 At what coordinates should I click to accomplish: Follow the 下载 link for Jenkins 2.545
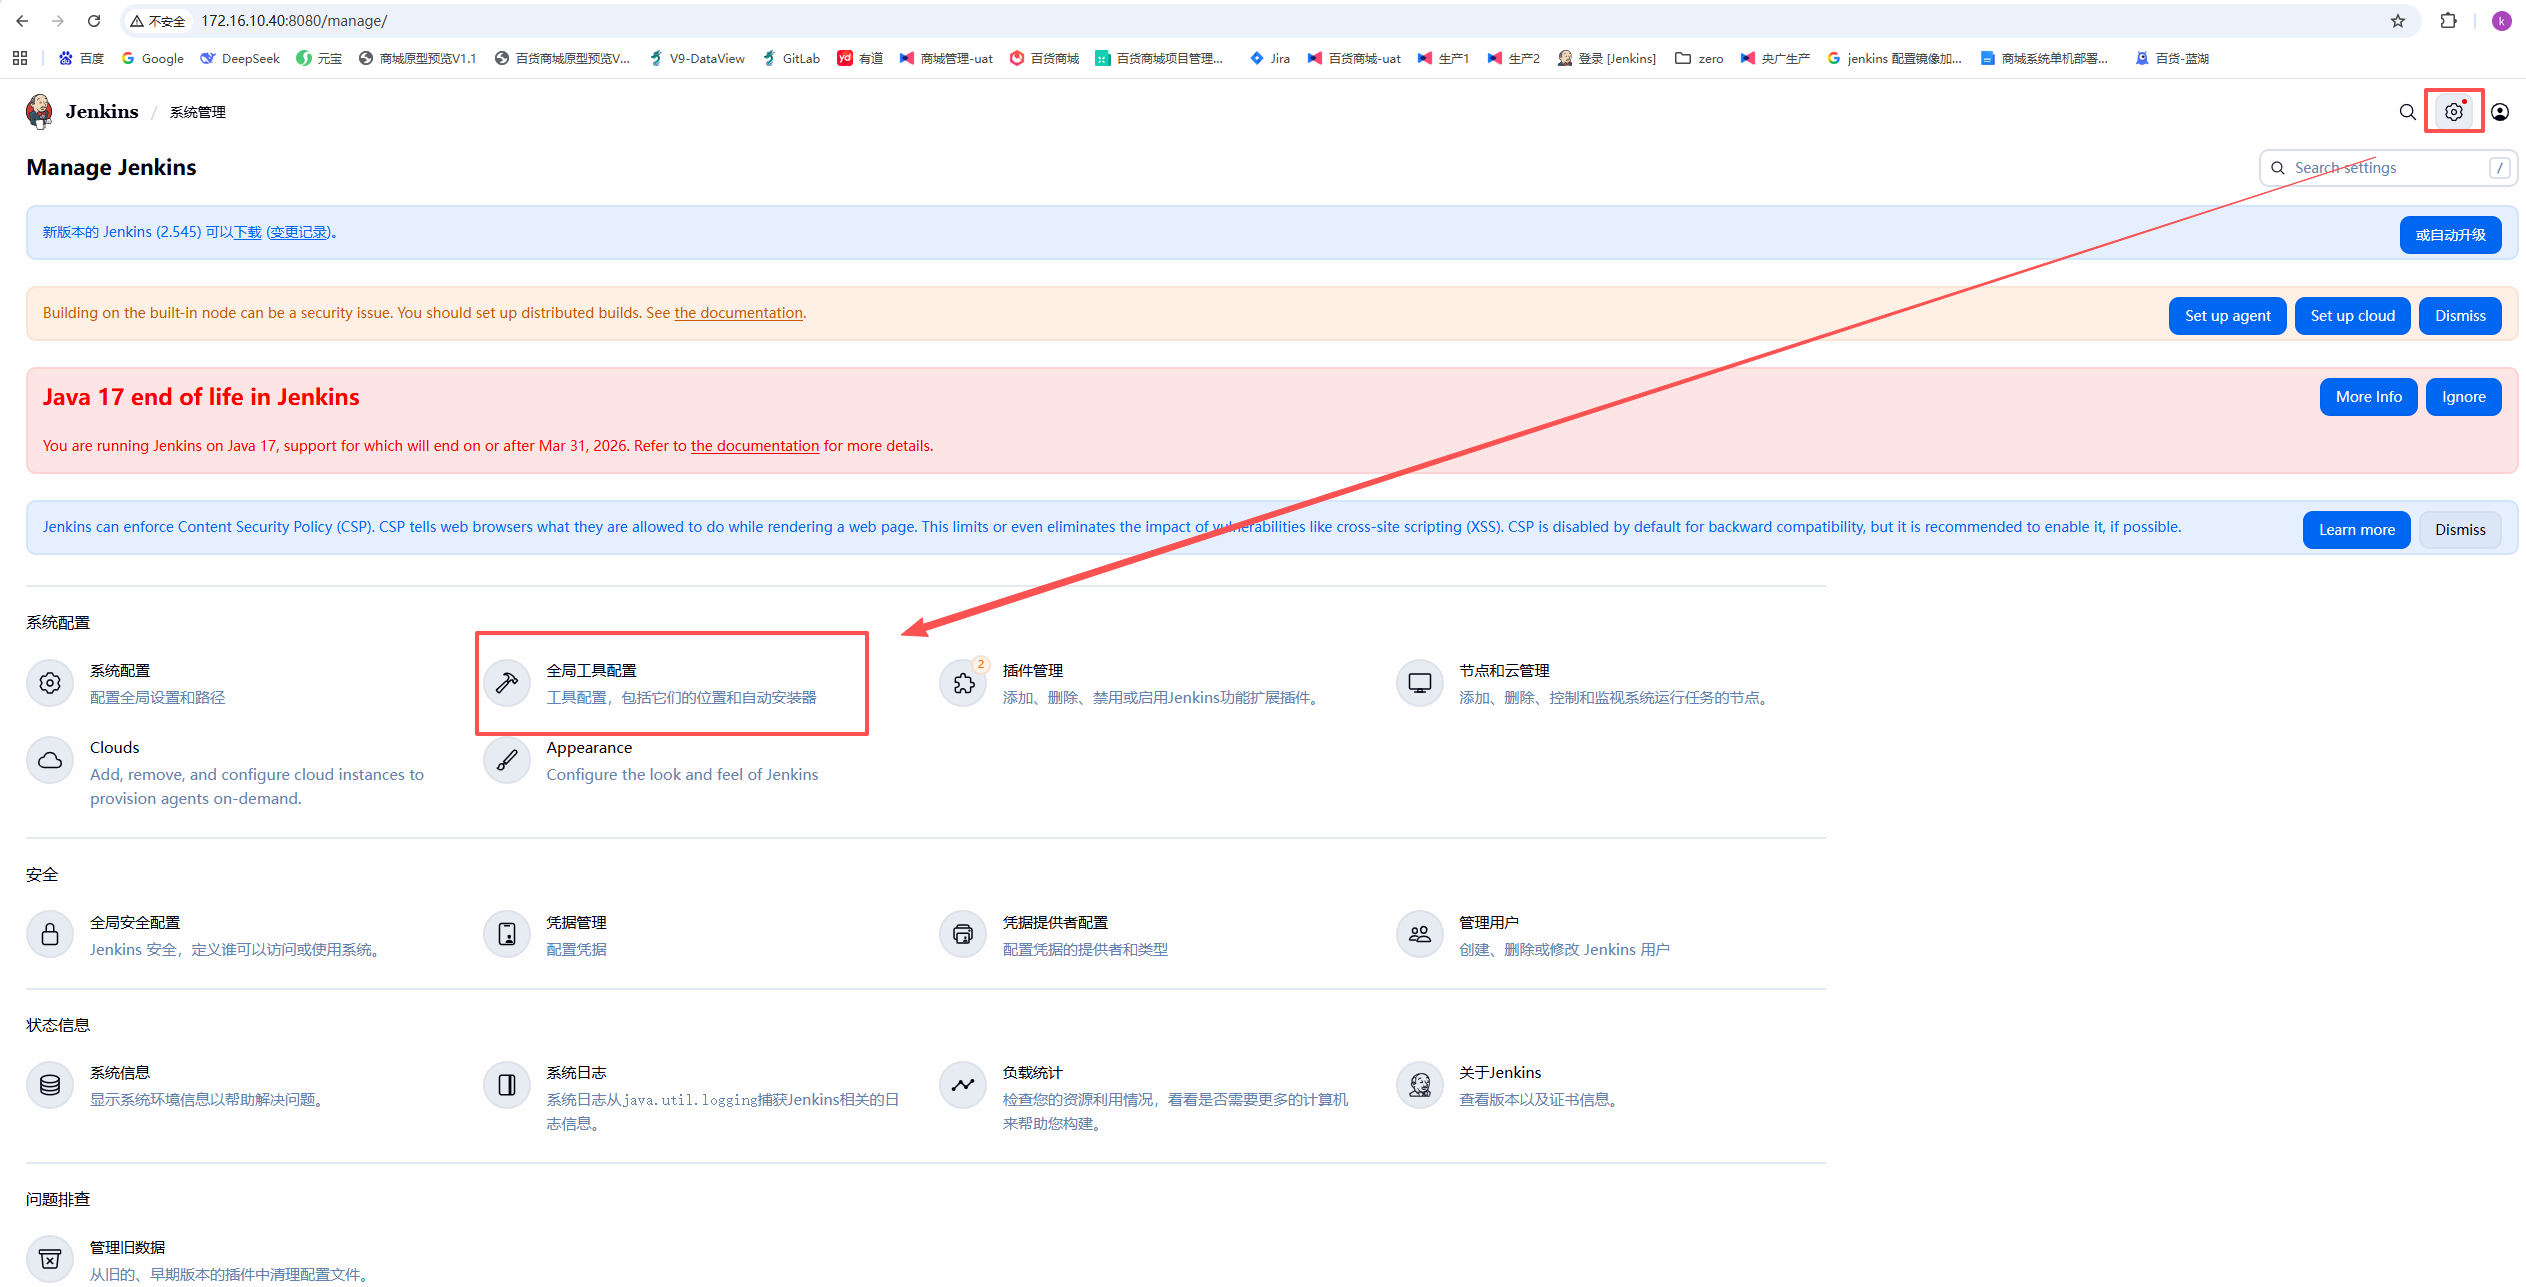coord(247,232)
